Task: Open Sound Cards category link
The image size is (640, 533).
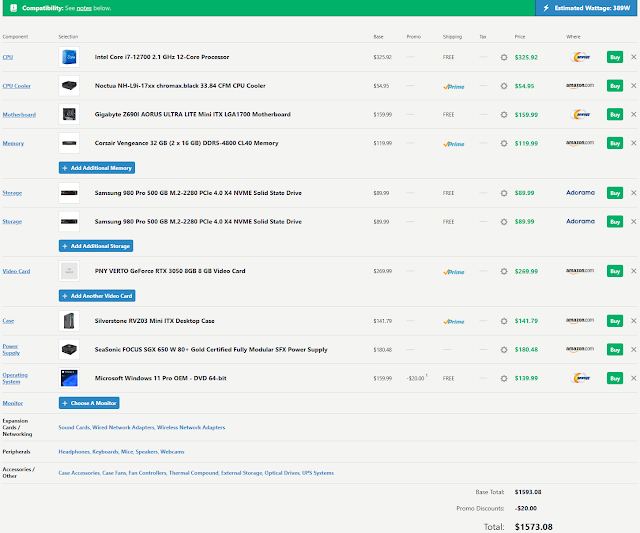Action: pos(74,427)
